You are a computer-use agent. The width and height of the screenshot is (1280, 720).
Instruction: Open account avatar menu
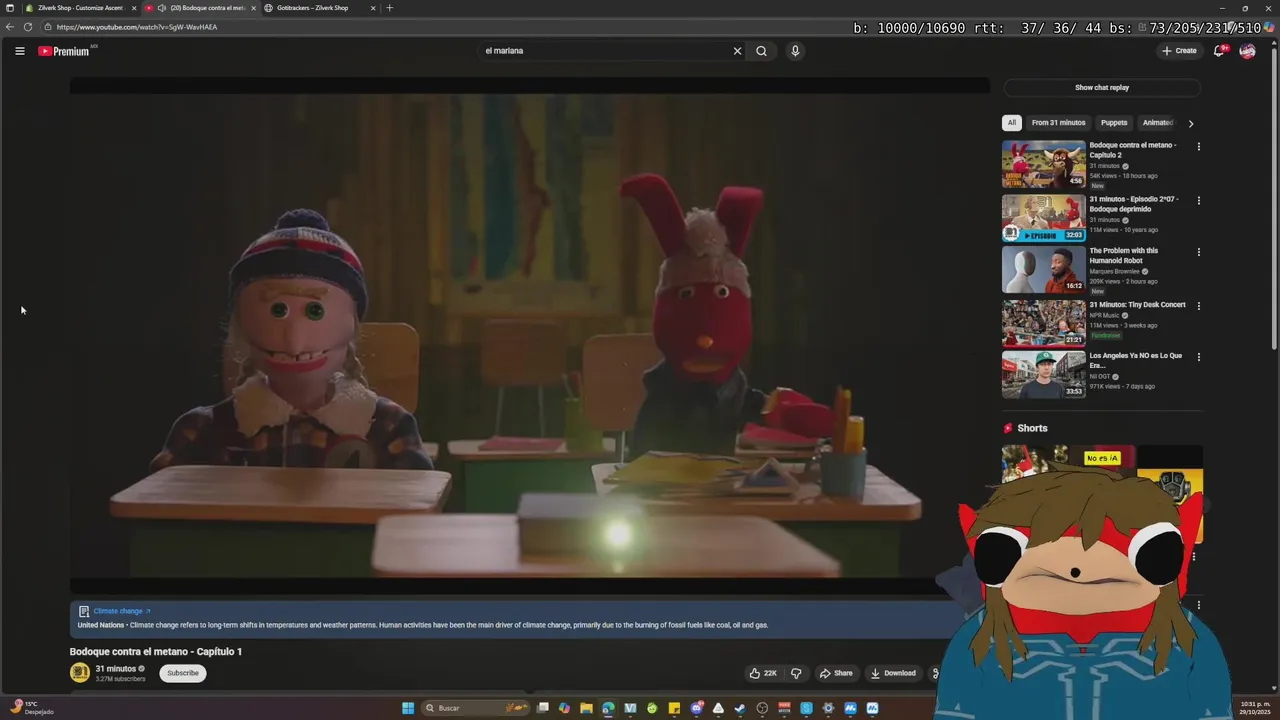coord(1247,51)
